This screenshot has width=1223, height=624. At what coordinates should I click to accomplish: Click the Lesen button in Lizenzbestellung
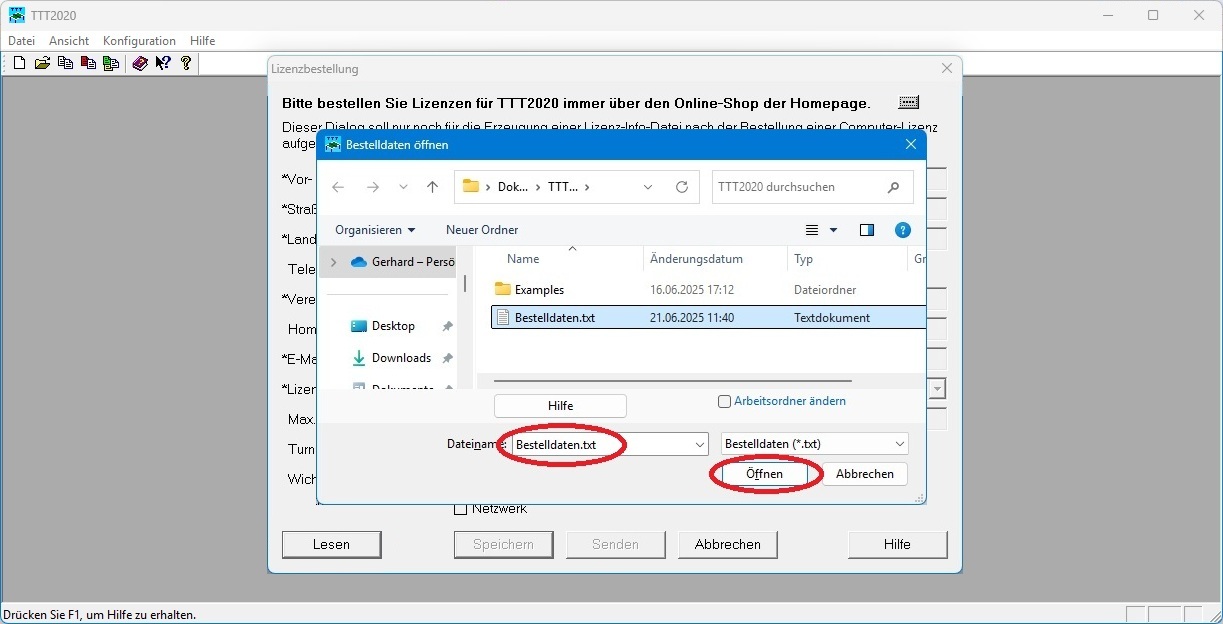coord(331,545)
